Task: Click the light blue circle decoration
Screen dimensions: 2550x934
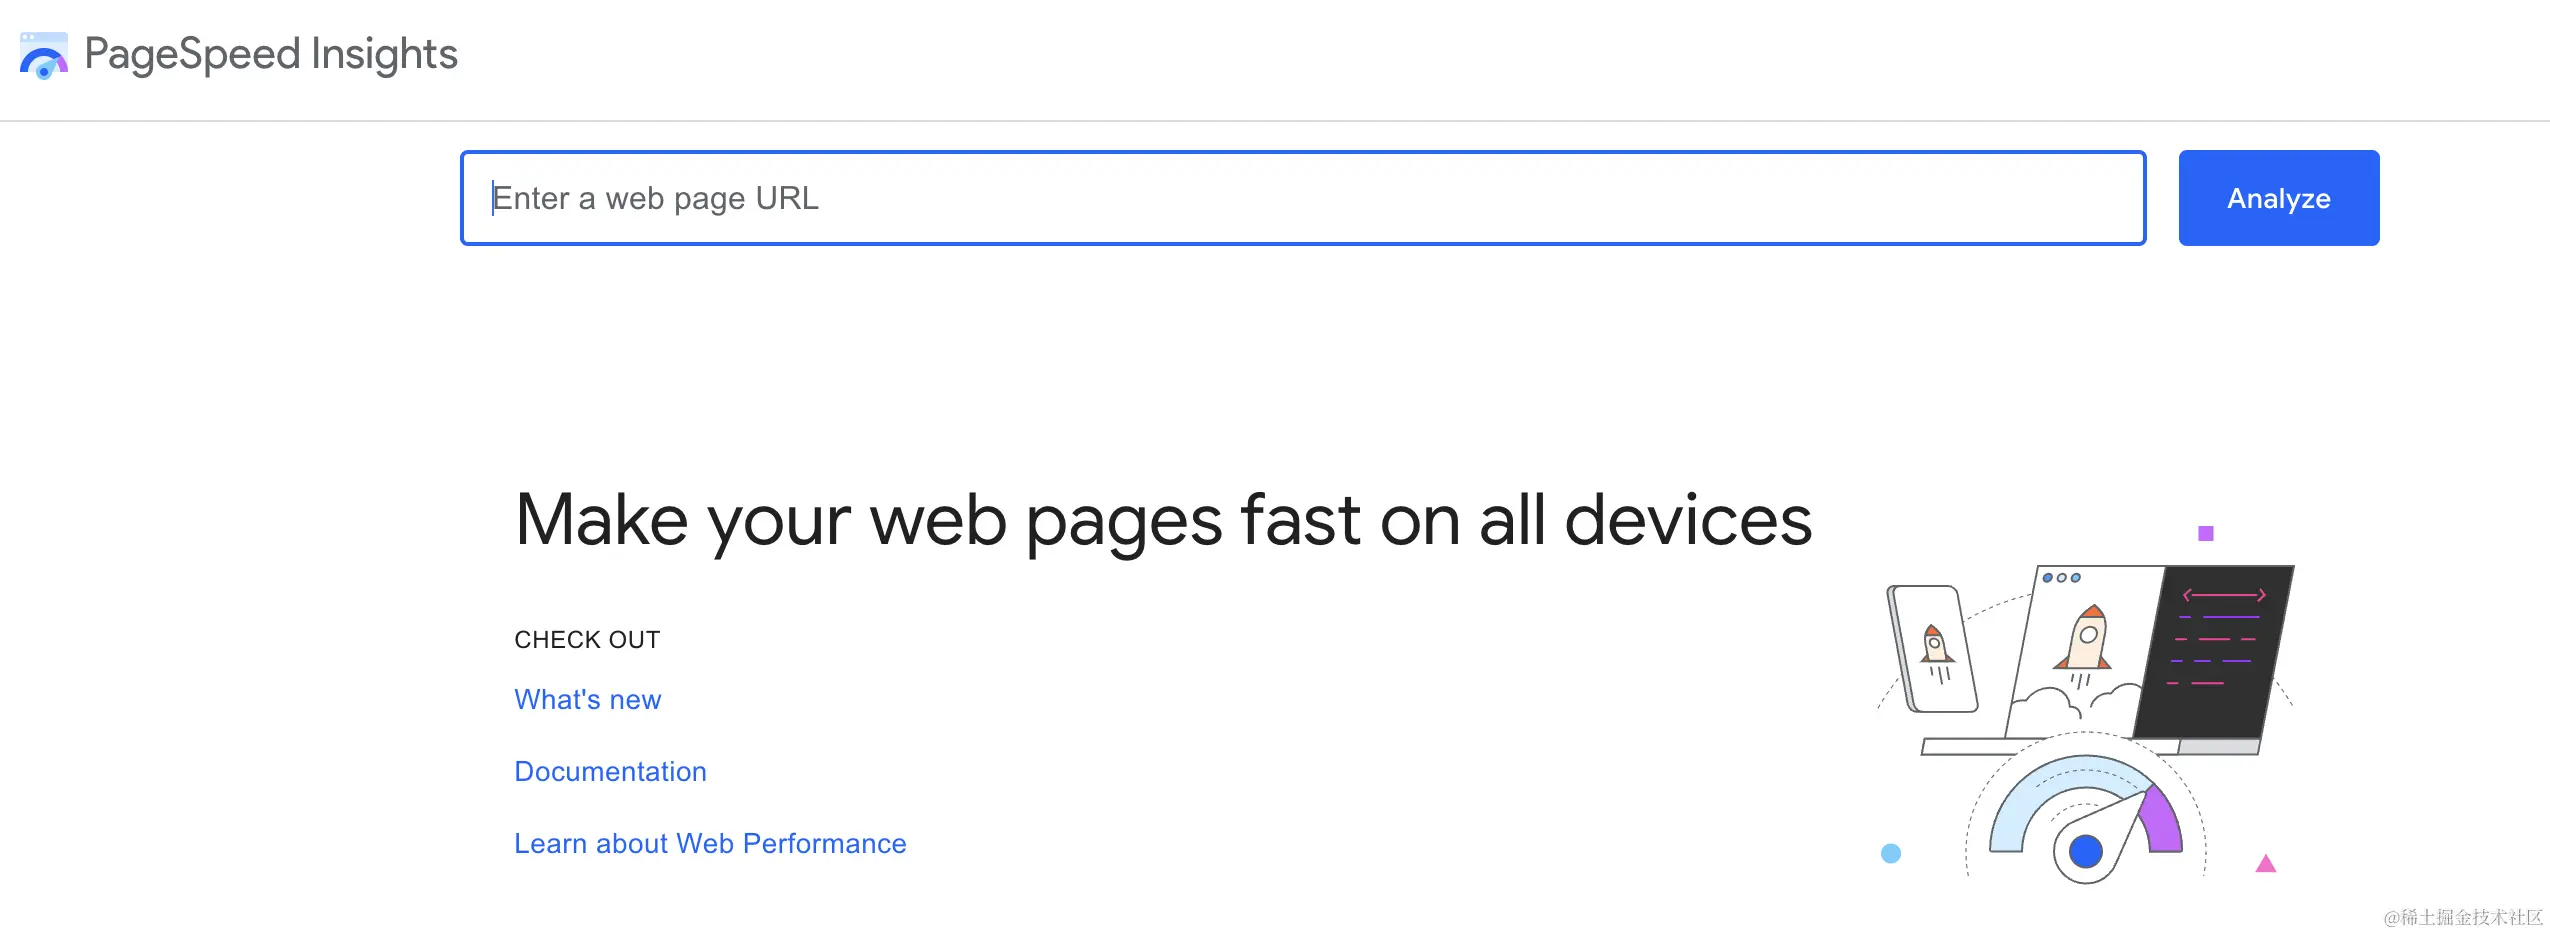Action: [x=1890, y=853]
